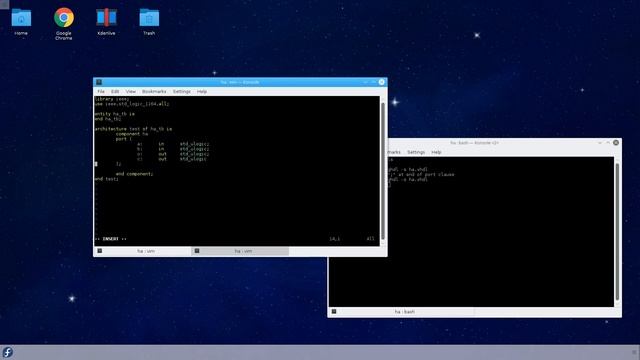Click the 'end ha_tb;' line
640x360 pixels.
pos(108,119)
